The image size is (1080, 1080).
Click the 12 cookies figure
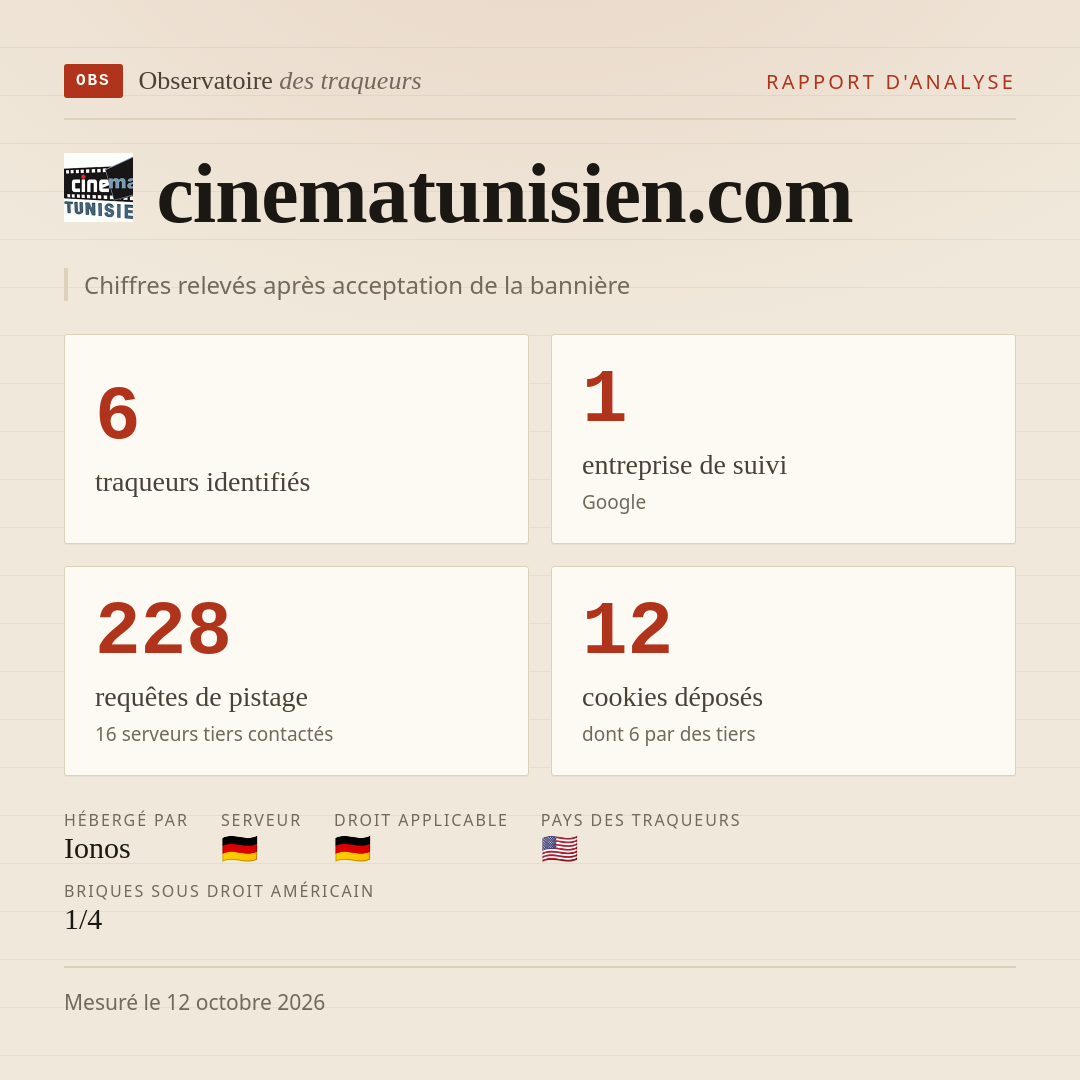pos(627,628)
